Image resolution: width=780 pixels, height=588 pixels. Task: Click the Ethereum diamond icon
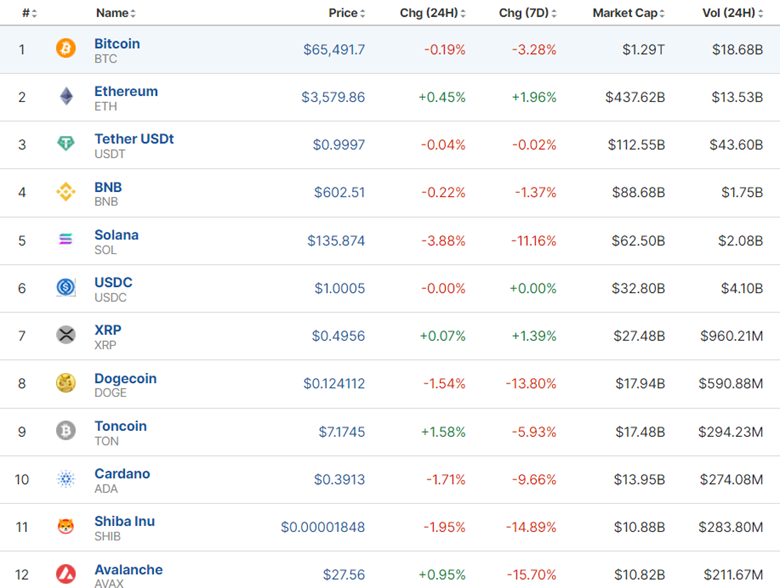click(x=66, y=96)
